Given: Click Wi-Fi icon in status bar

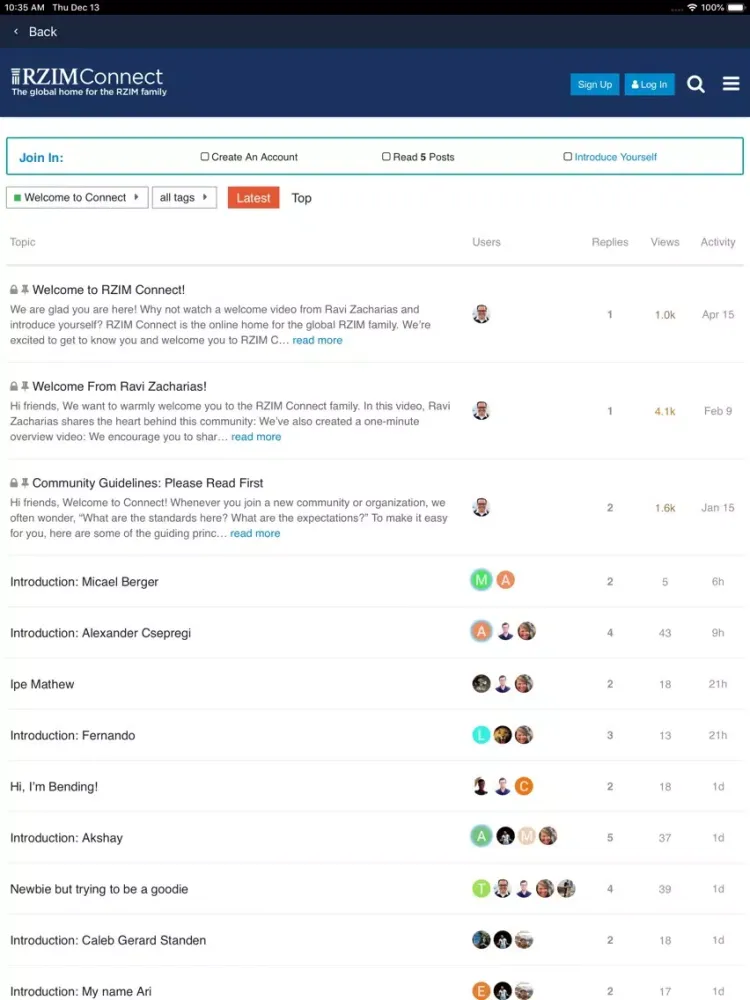Looking at the screenshot, I should coord(692,8).
